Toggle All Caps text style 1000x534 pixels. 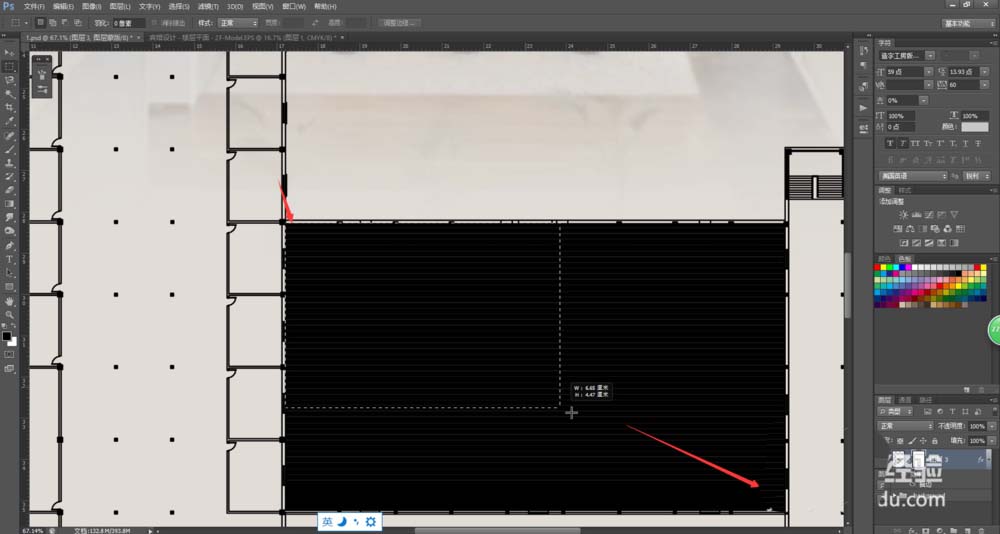(x=916, y=144)
